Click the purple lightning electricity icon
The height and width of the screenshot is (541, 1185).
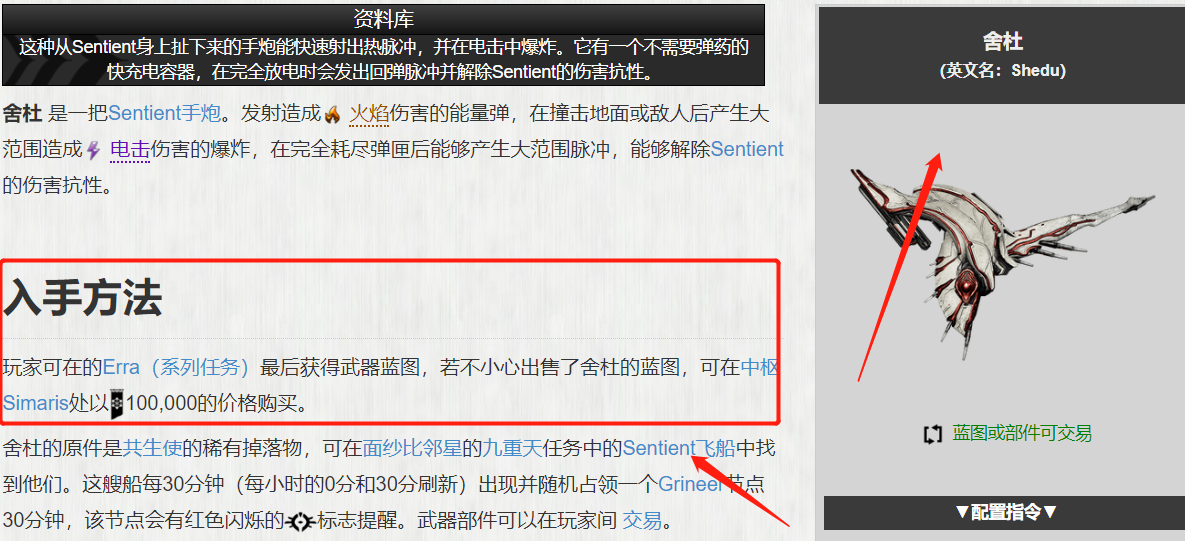click(x=94, y=150)
